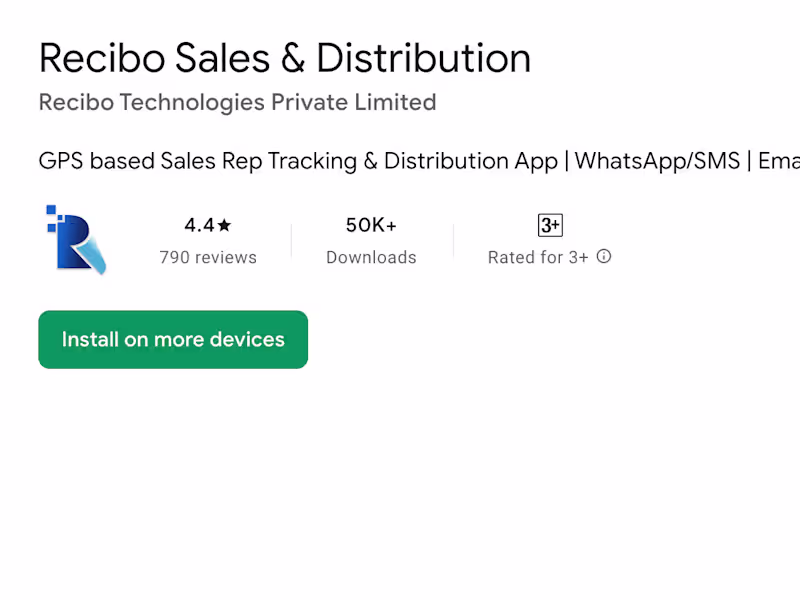
Task: Click the 4.4 rating number
Action: click(x=199, y=225)
